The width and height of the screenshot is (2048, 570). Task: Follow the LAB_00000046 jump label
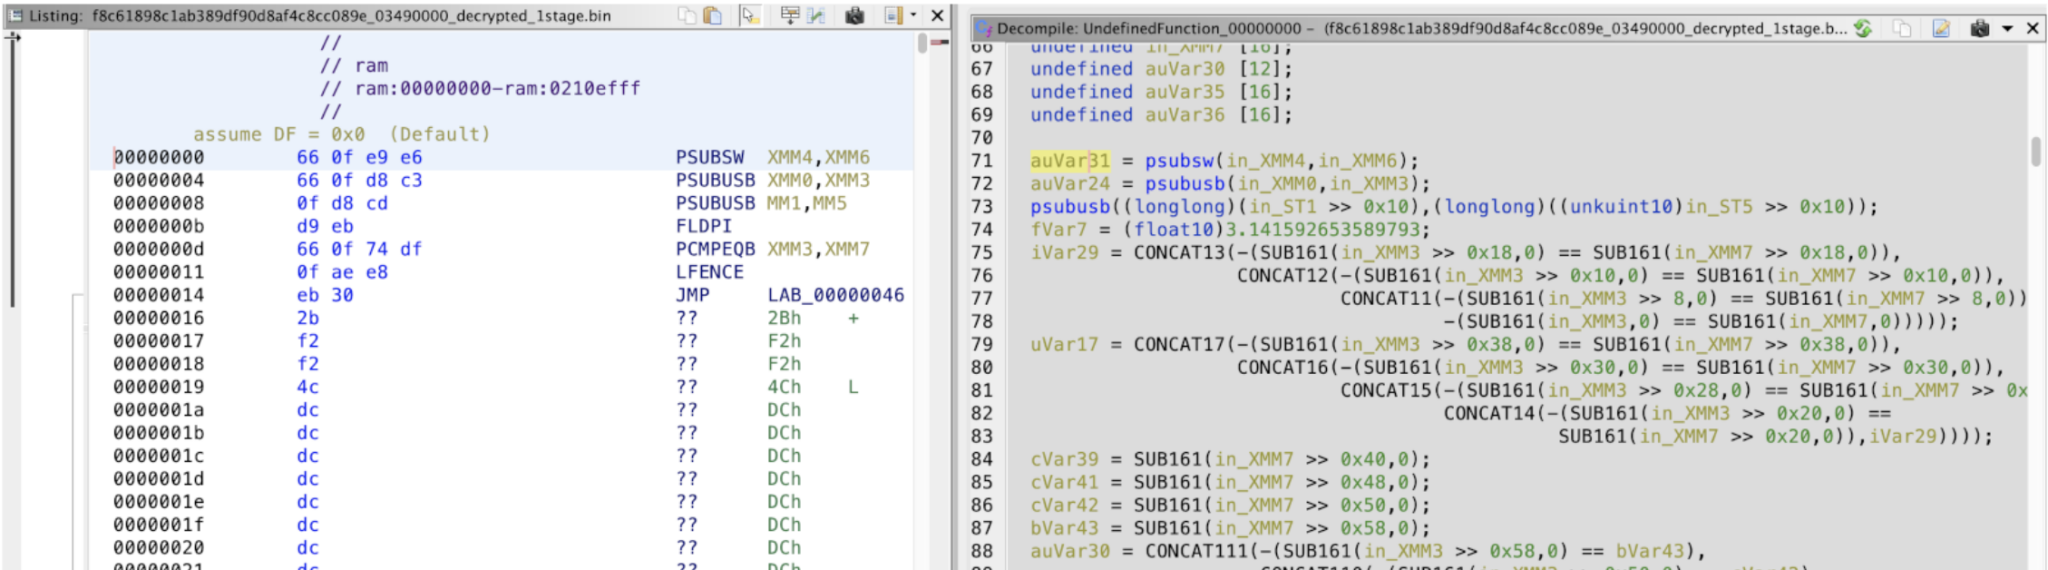coord(835,295)
